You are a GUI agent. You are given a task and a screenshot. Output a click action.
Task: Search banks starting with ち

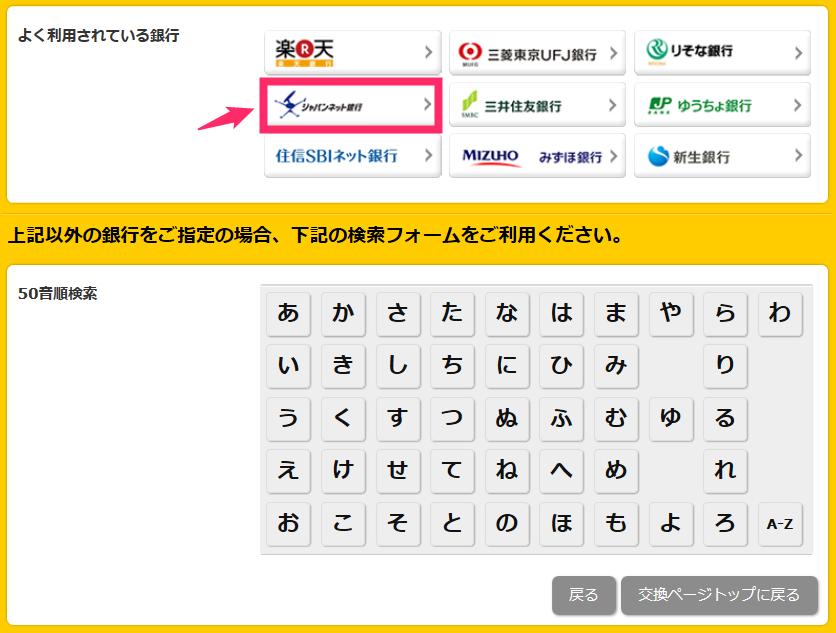(452, 366)
